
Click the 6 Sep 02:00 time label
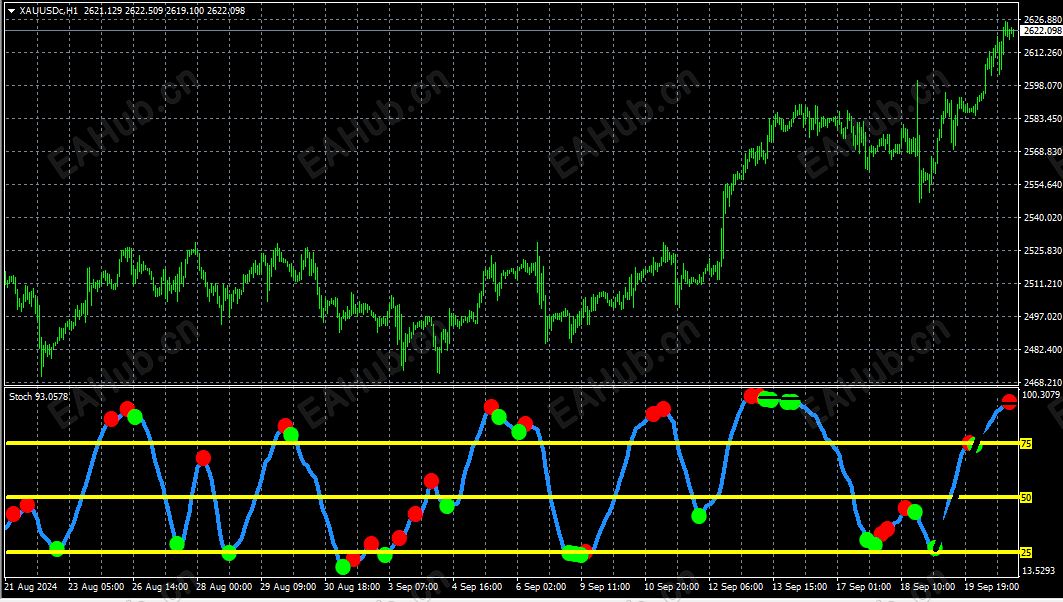pos(541,587)
